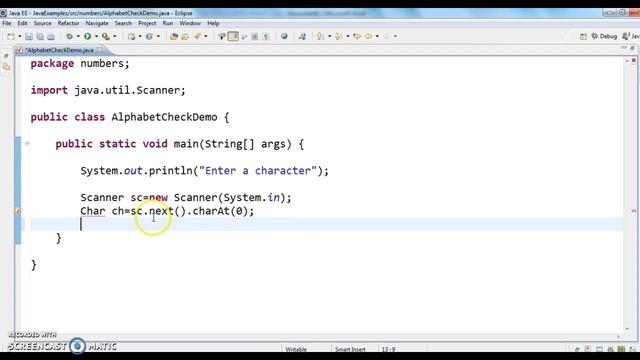Open the Project menu
Image resolution: width=640 pixels, height=360 pixels.
[147, 23]
